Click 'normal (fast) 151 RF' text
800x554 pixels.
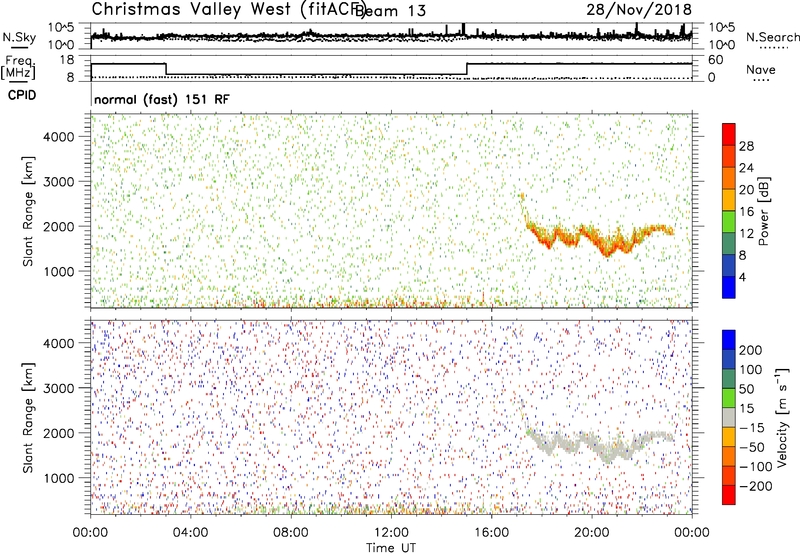pos(162,99)
